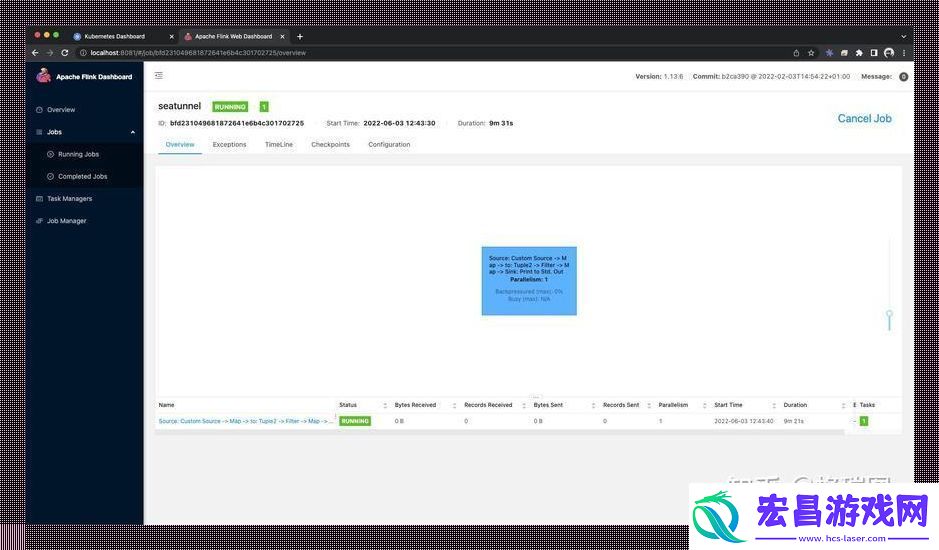Click the browser address bar URL
This screenshot has height=550, width=939.
coord(198,53)
